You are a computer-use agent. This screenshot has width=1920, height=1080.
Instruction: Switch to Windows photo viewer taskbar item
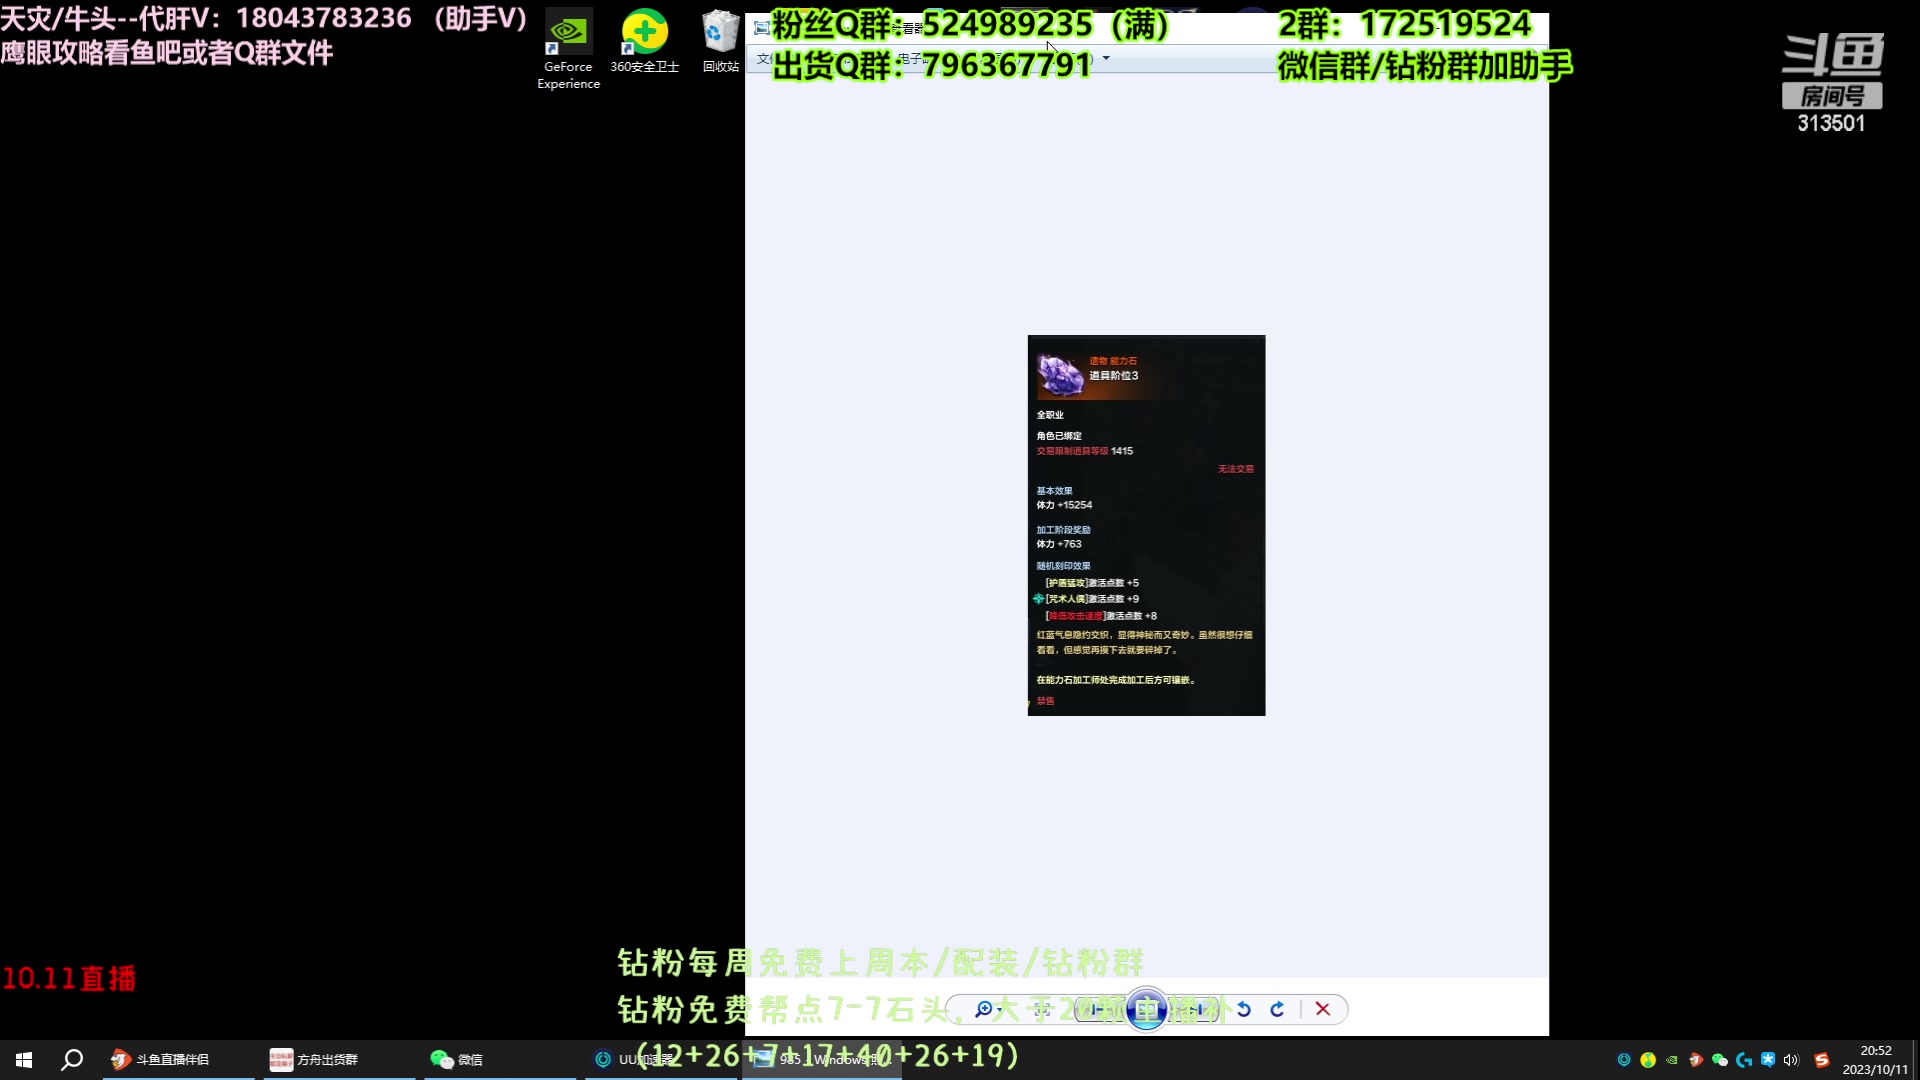(x=822, y=1059)
